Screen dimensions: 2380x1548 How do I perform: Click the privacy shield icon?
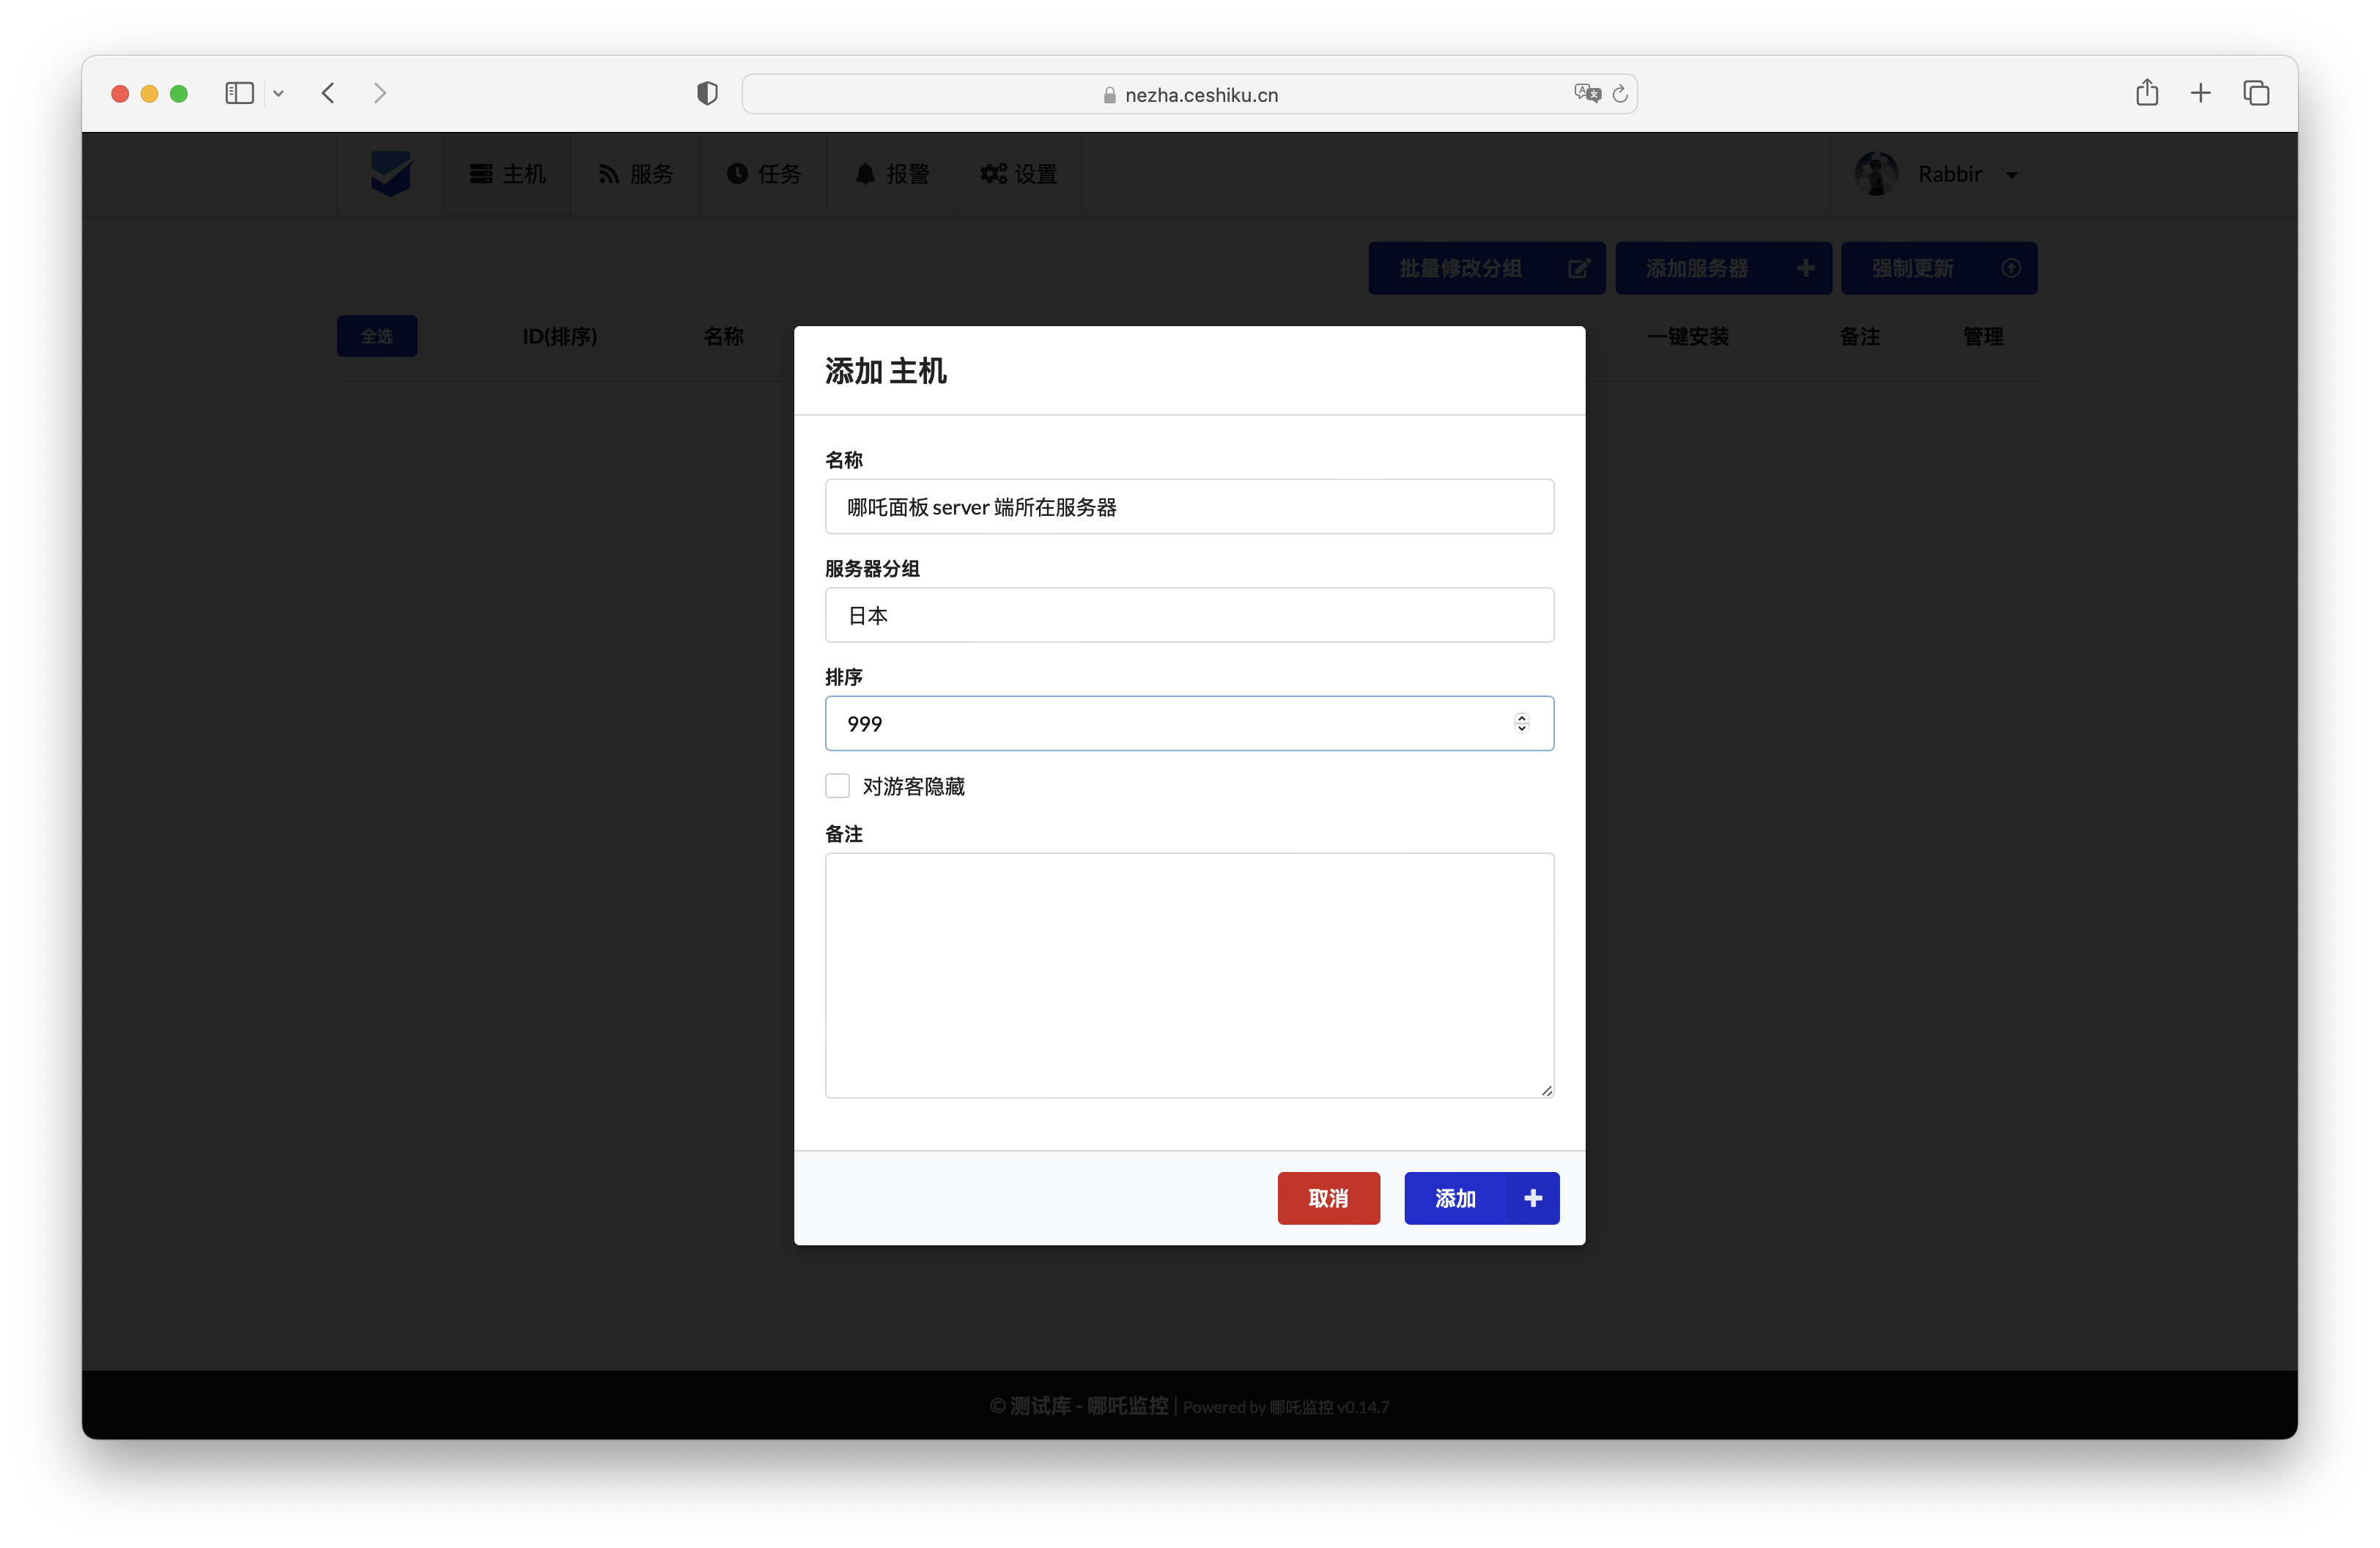click(707, 93)
